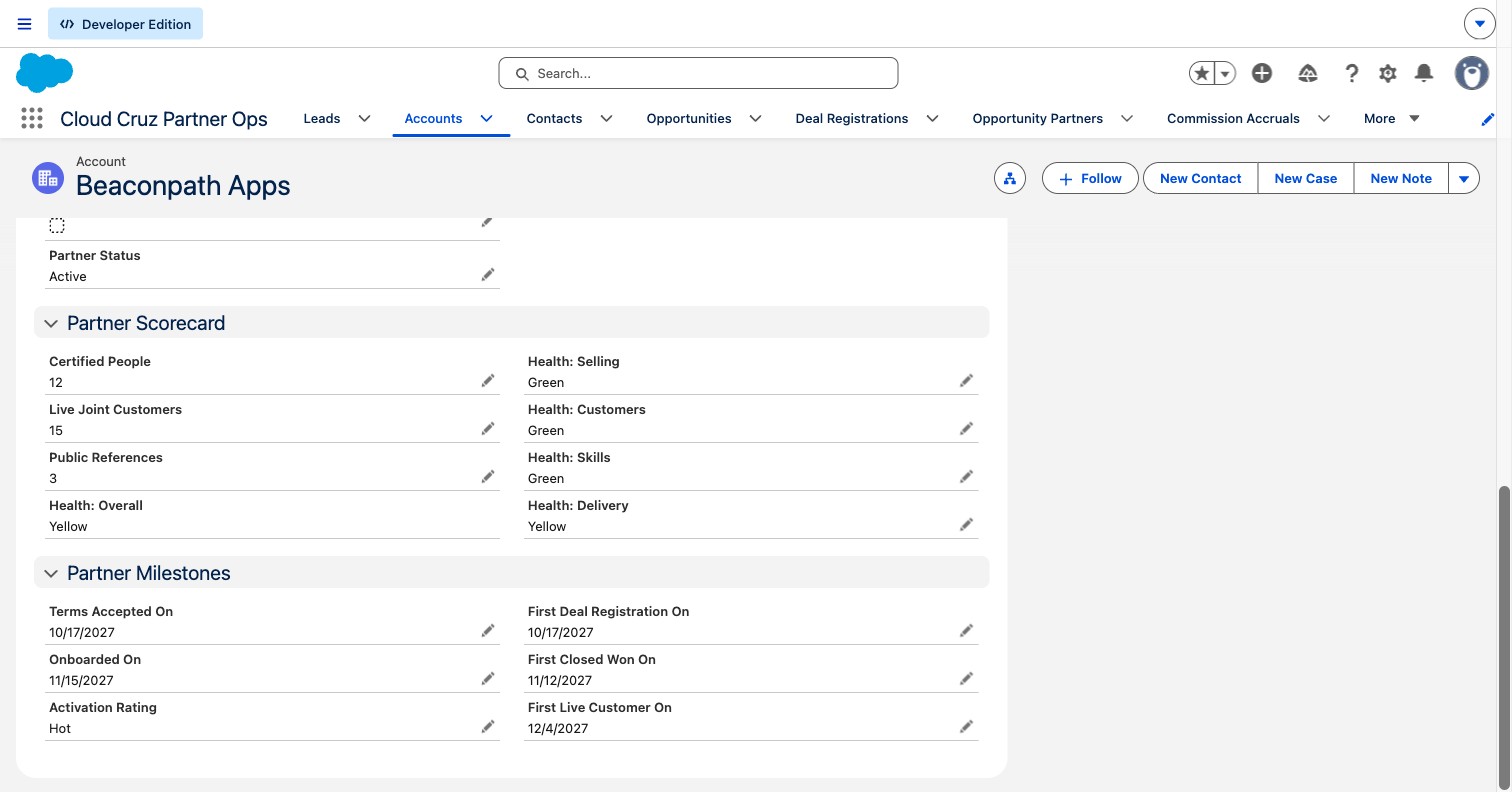Go to the Opportunities tab
Image resolution: width=1512 pixels, height=792 pixels.
coord(689,119)
